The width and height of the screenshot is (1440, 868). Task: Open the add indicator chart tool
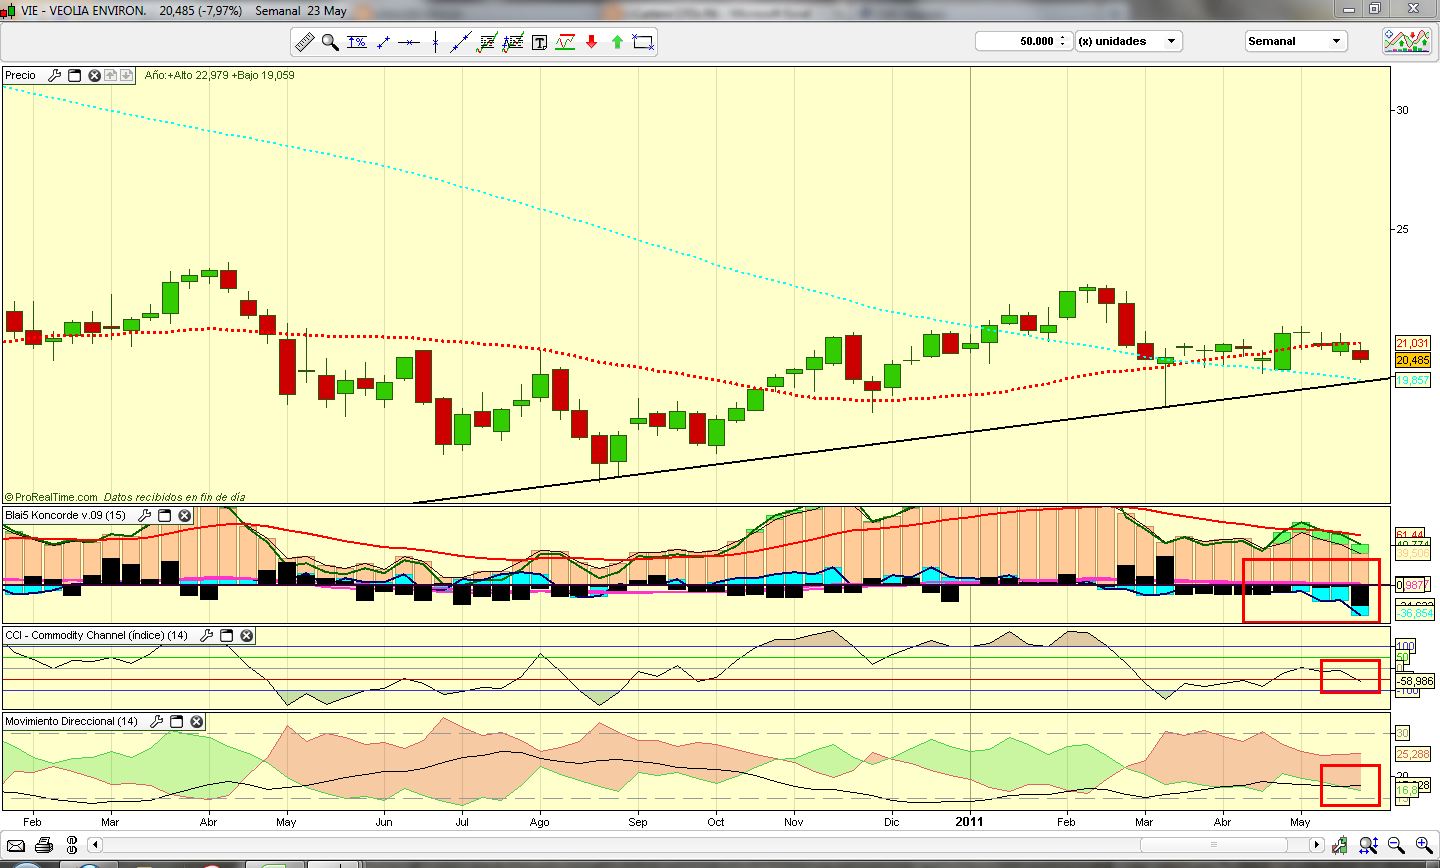(x=487, y=42)
